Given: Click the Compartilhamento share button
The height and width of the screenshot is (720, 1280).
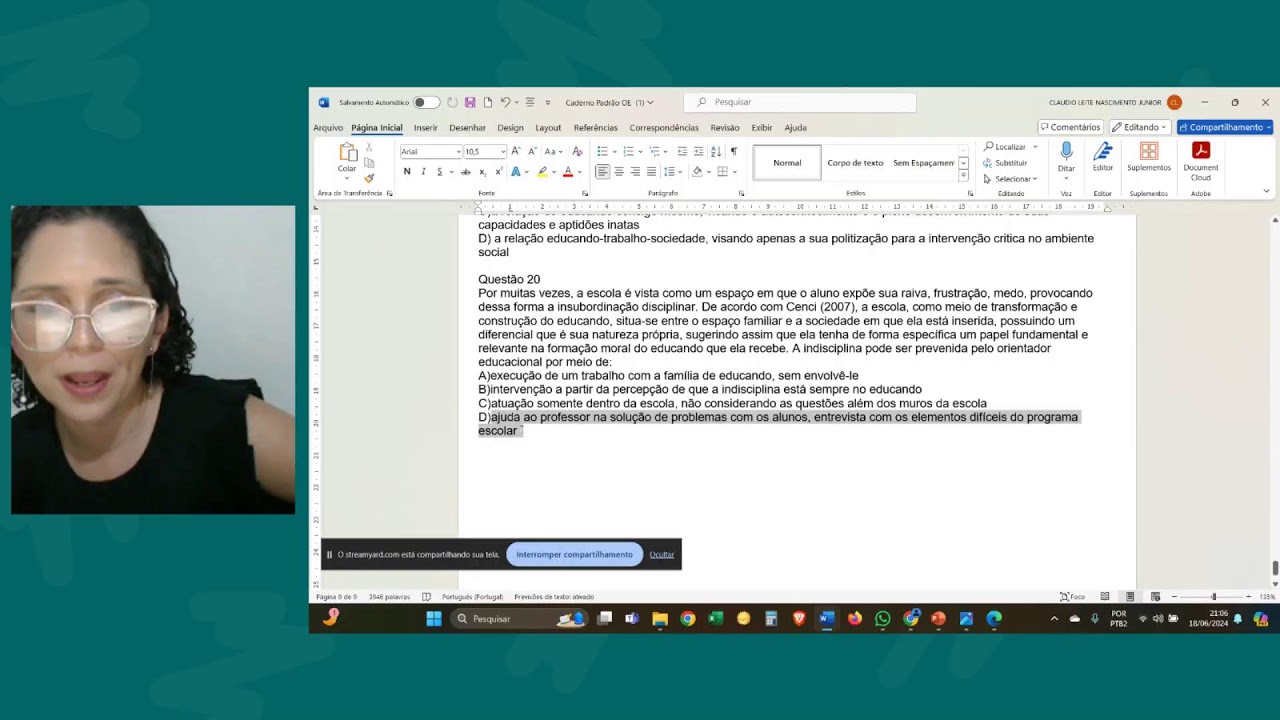Looking at the screenshot, I should [x=1225, y=127].
